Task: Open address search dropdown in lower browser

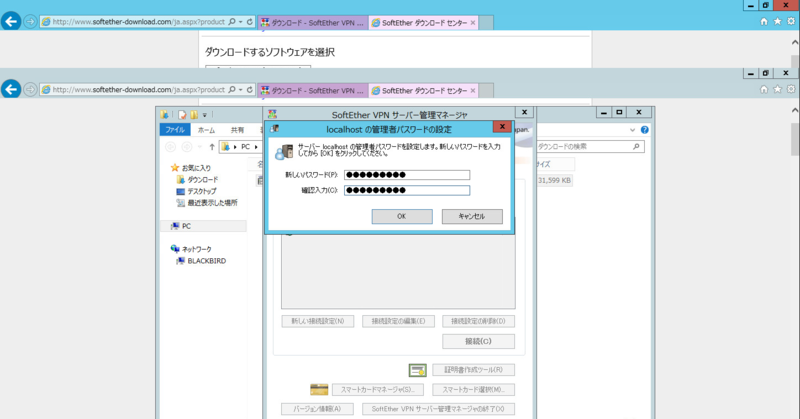Action: pos(241,89)
